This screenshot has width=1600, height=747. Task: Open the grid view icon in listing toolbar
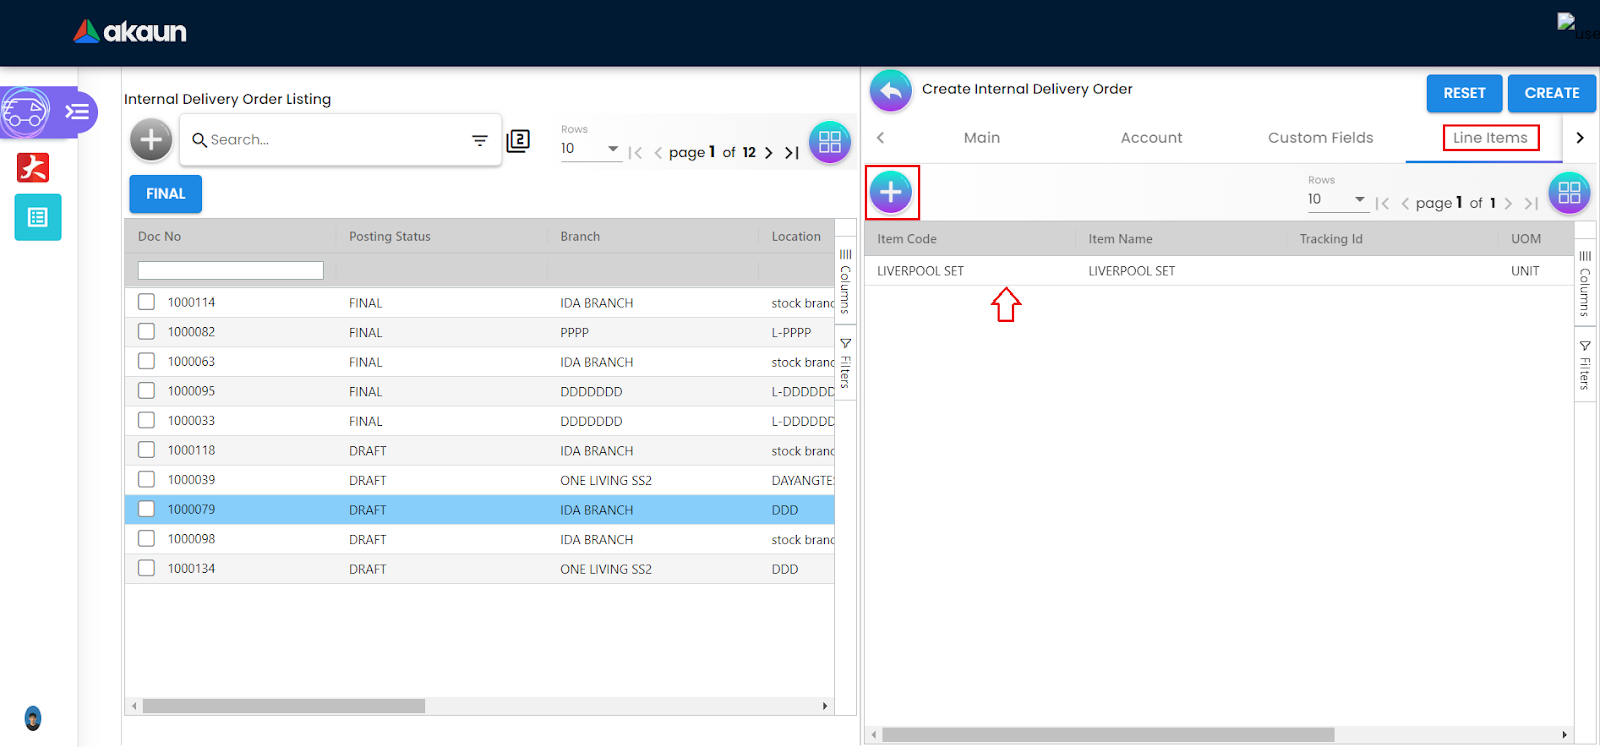829,142
